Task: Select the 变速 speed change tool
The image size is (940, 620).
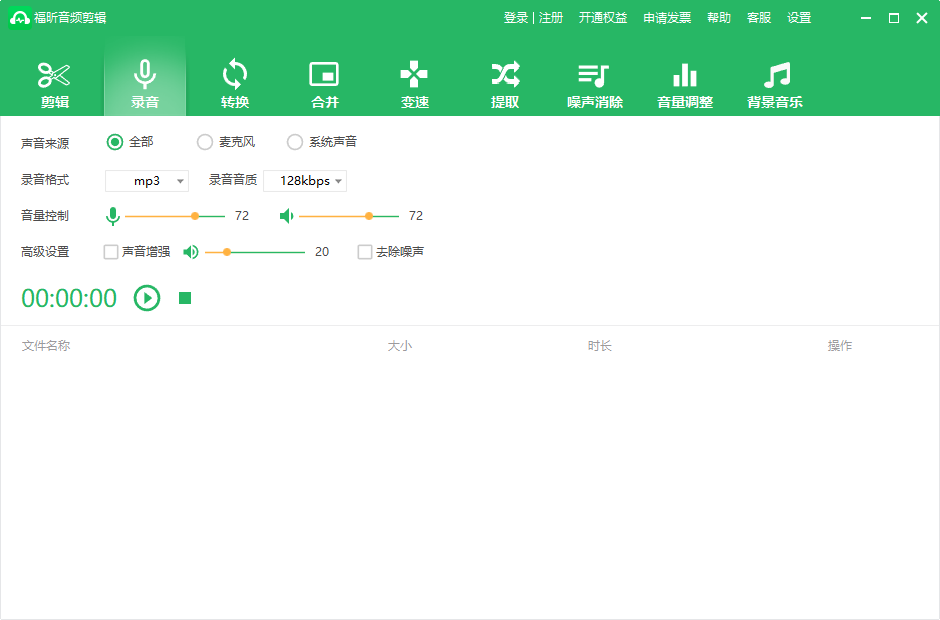Action: 414,82
